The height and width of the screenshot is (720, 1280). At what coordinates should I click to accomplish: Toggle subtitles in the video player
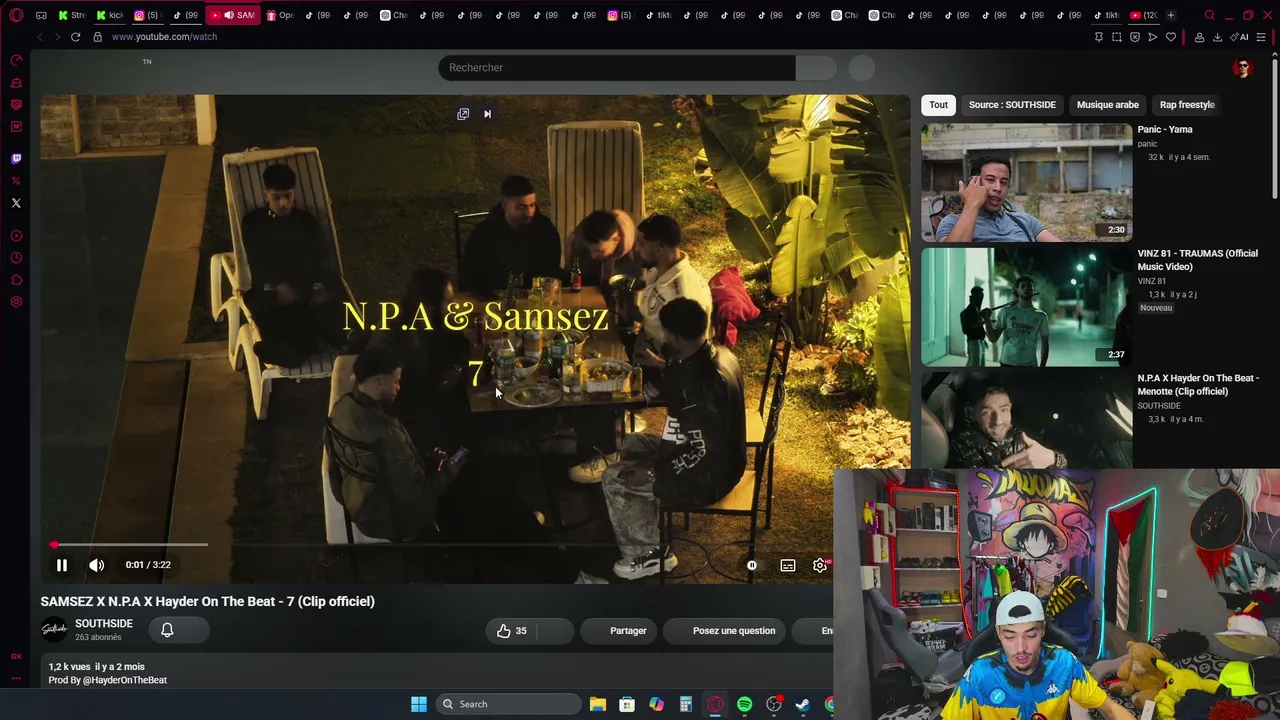[x=788, y=565]
